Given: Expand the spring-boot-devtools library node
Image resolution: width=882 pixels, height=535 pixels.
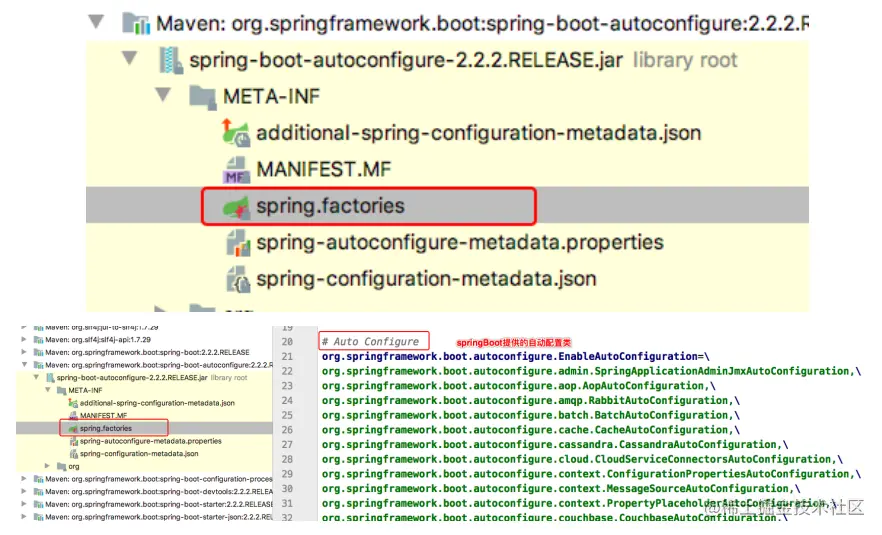Looking at the screenshot, I should coord(24,492).
